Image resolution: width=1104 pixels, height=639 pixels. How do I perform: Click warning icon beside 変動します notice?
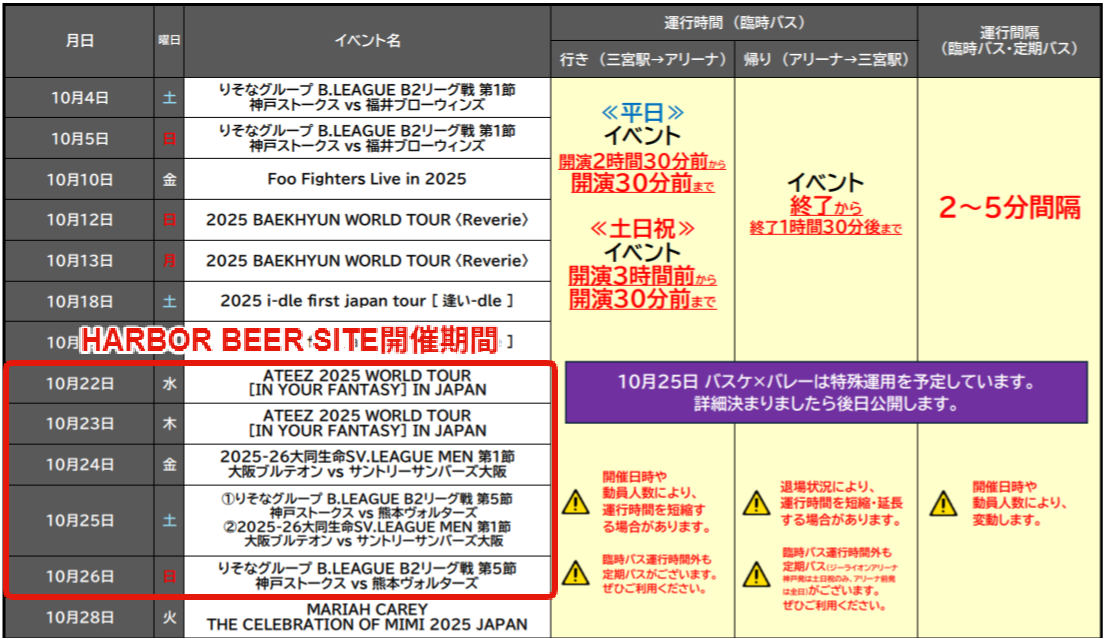pos(943,503)
